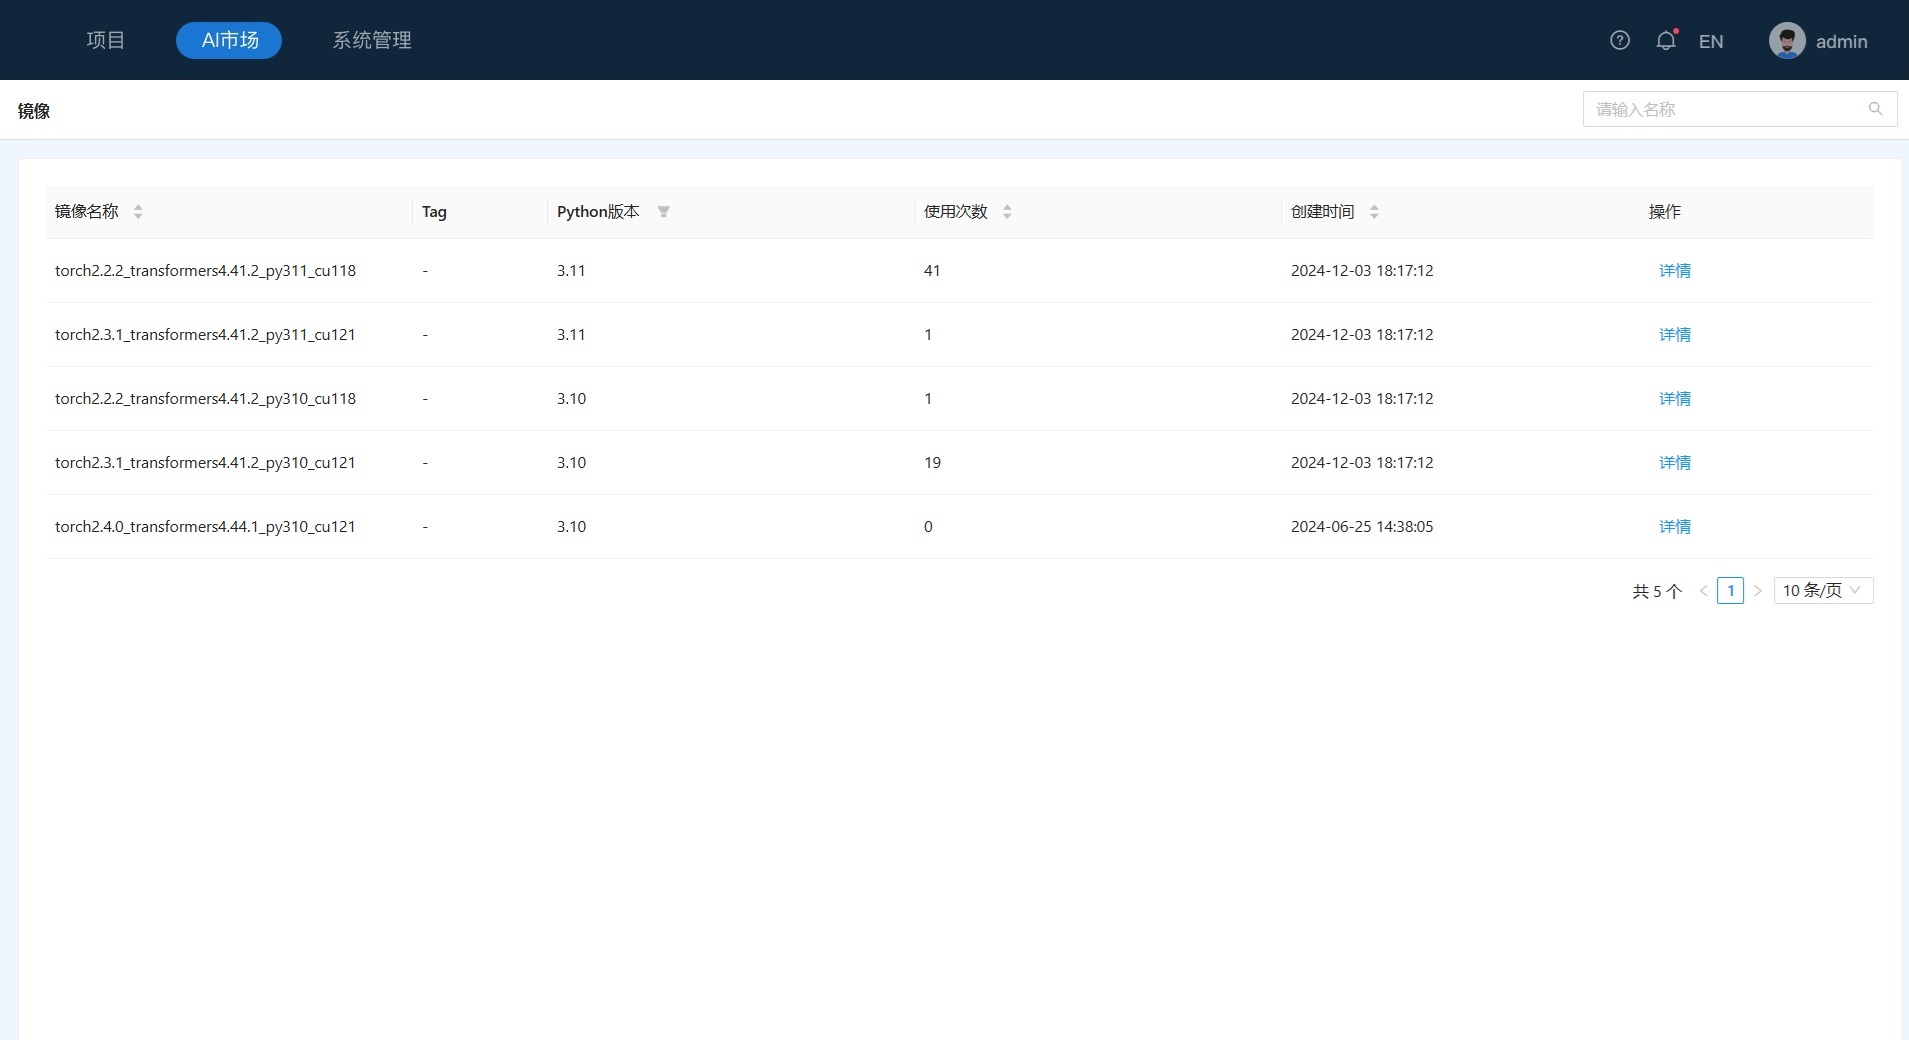Open the 项目 navigation tab
This screenshot has width=1909, height=1040.
click(x=105, y=40)
